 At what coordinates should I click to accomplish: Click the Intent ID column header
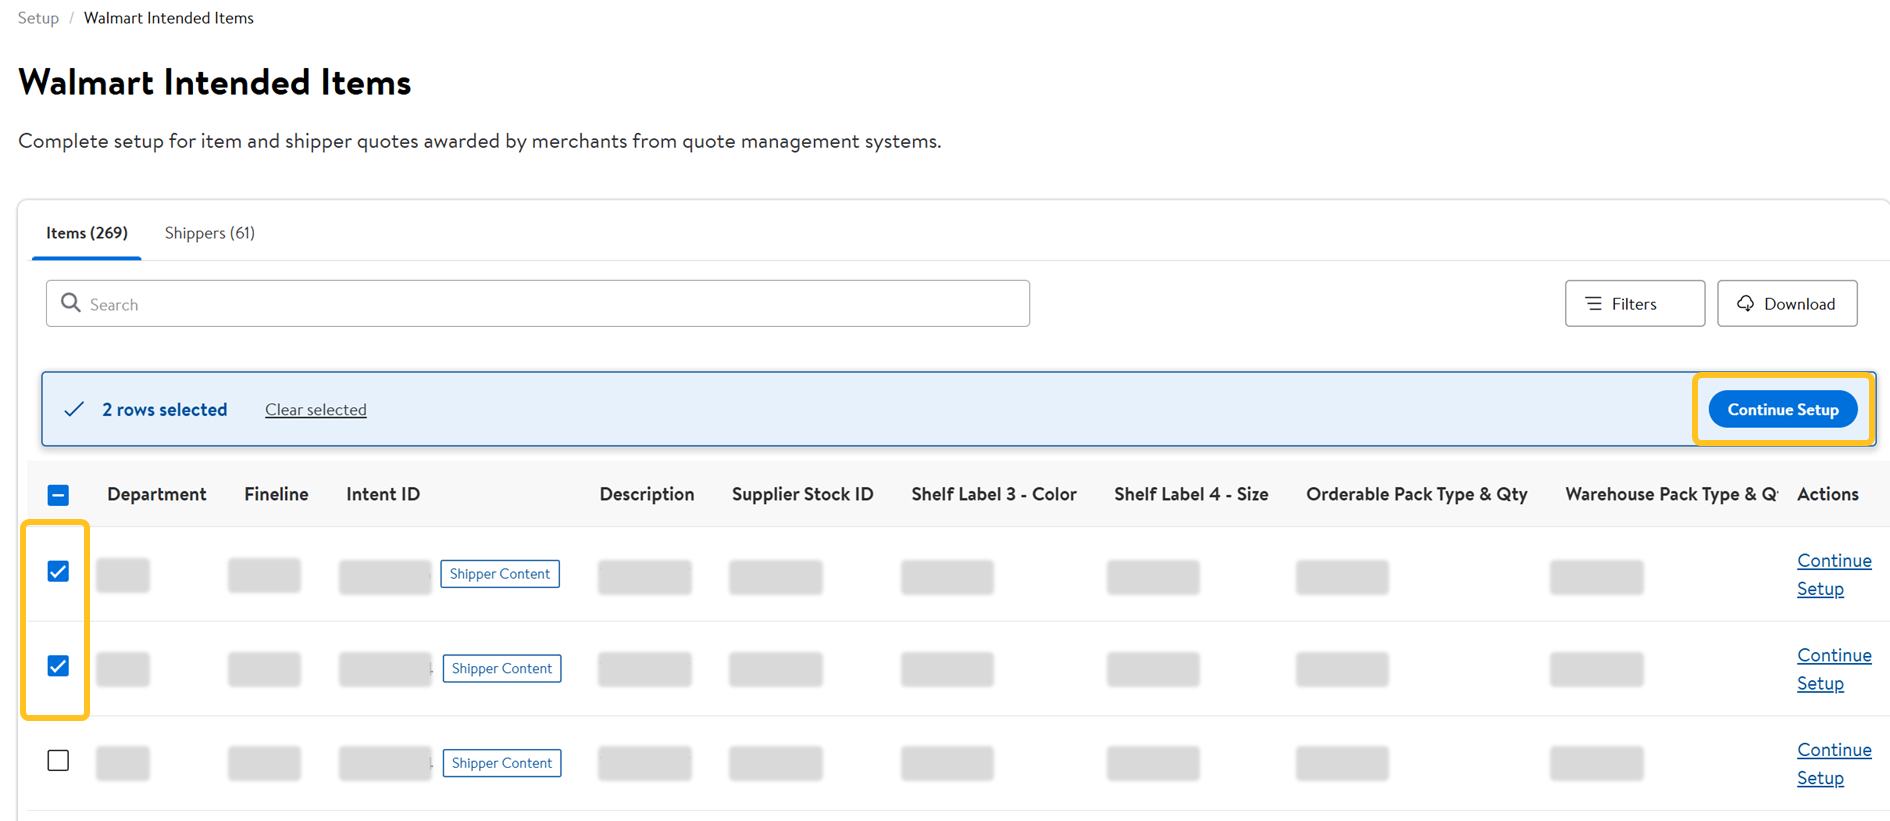(x=383, y=494)
